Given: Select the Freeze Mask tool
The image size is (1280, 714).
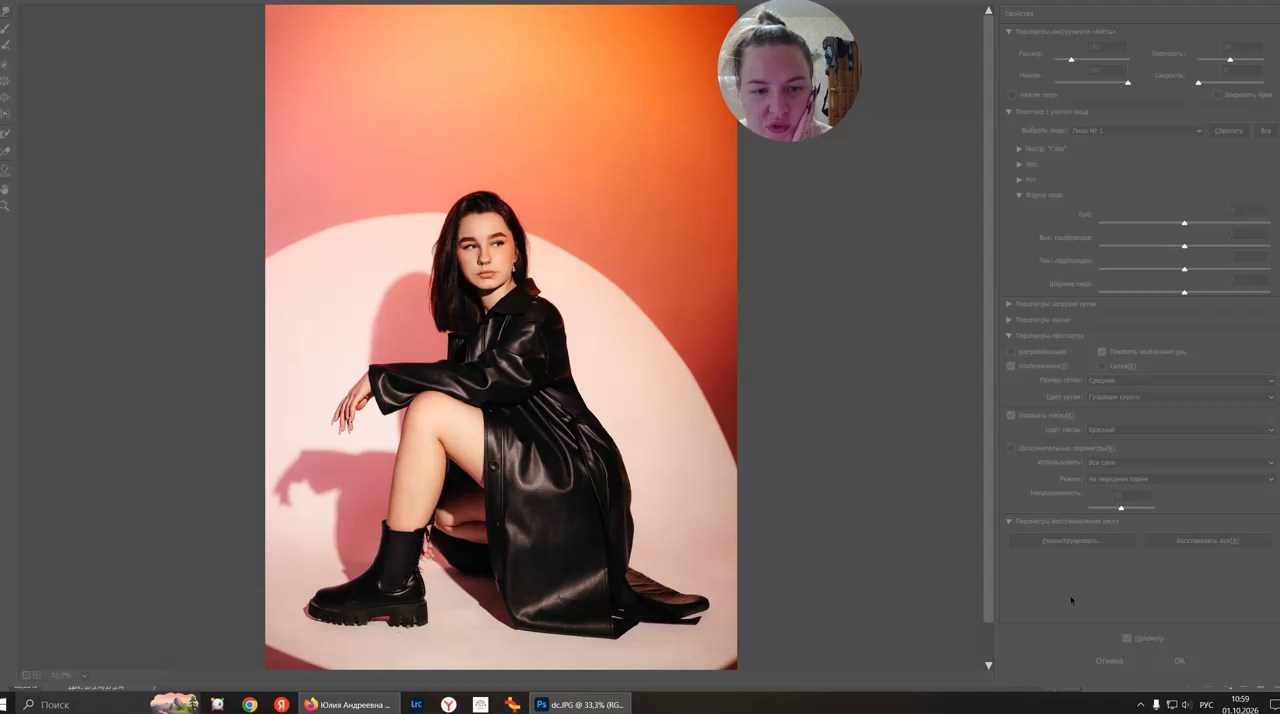Looking at the screenshot, I should click(5, 133).
